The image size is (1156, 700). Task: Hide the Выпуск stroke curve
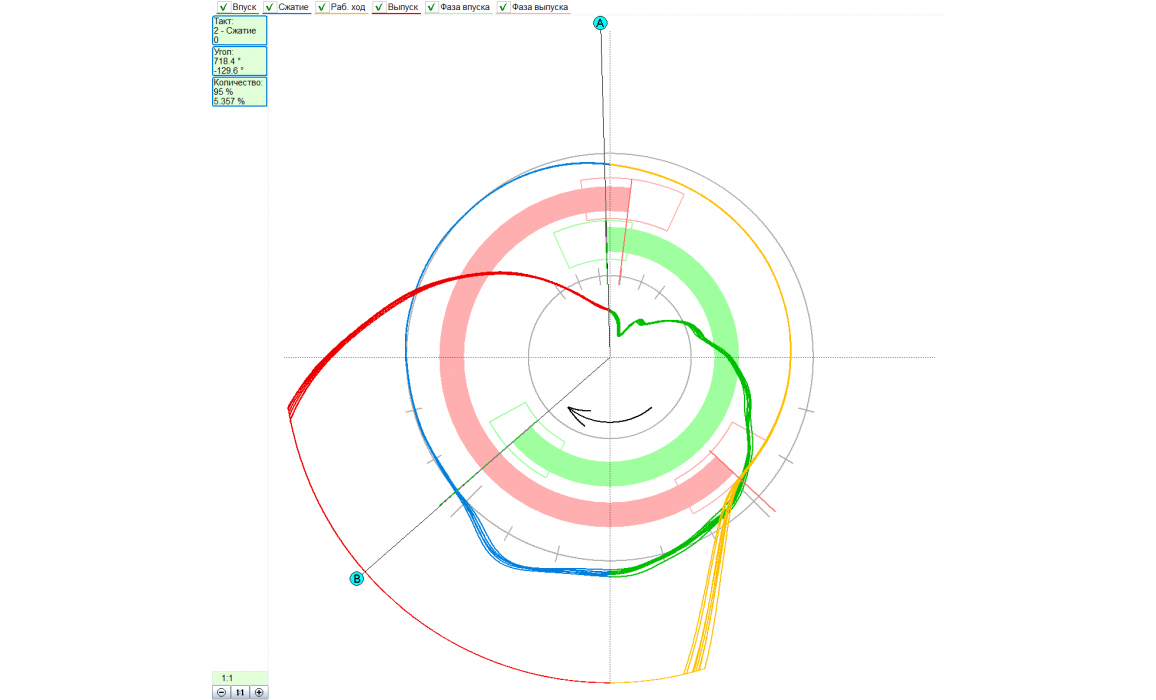click(378, 7)
